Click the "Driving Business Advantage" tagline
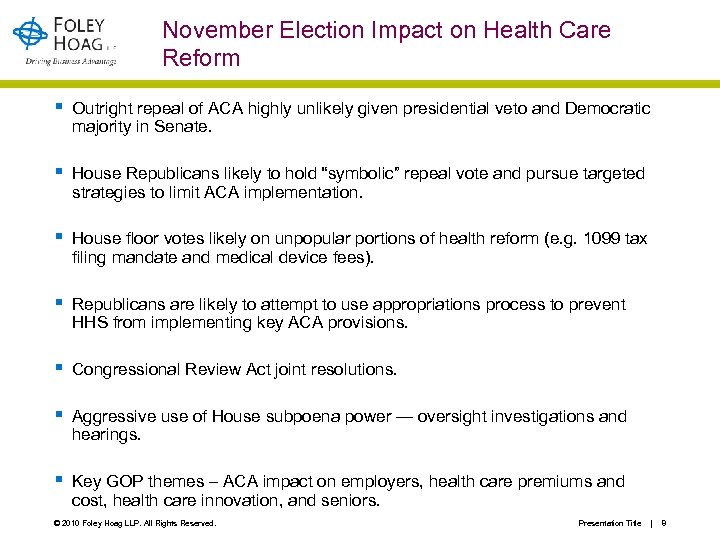 70,60
